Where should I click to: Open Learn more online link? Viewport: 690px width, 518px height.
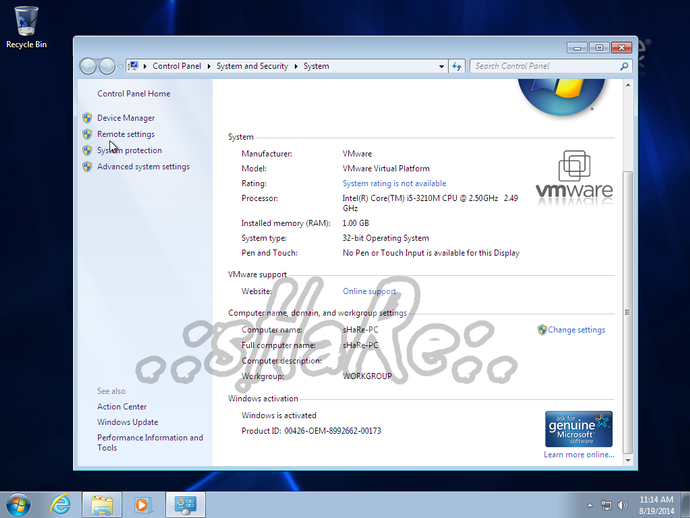[579, 455]
